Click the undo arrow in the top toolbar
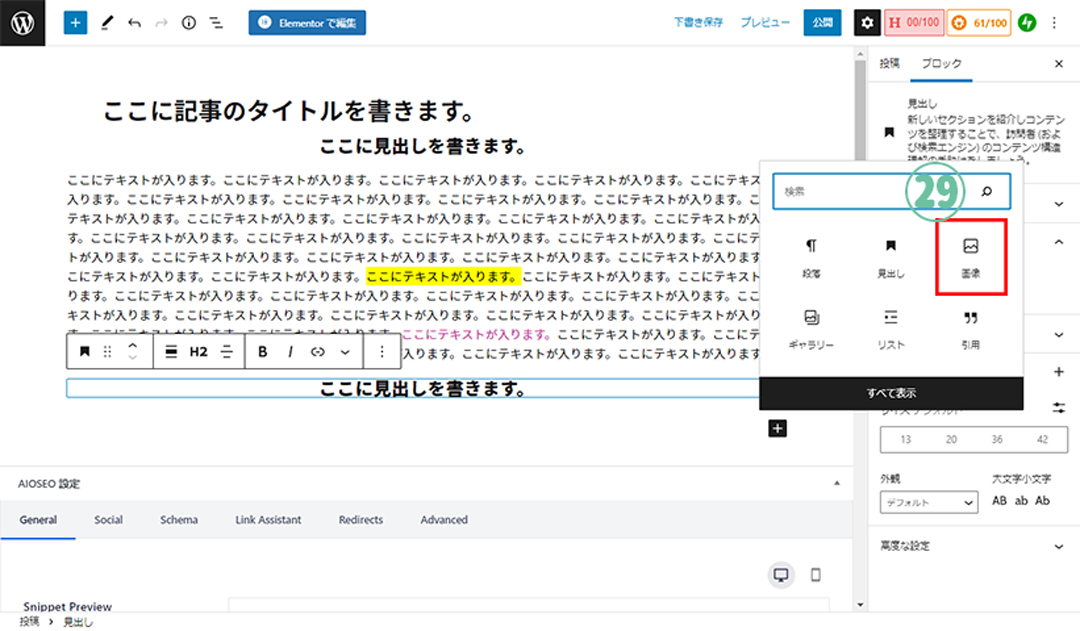 (x=134, y=22)
